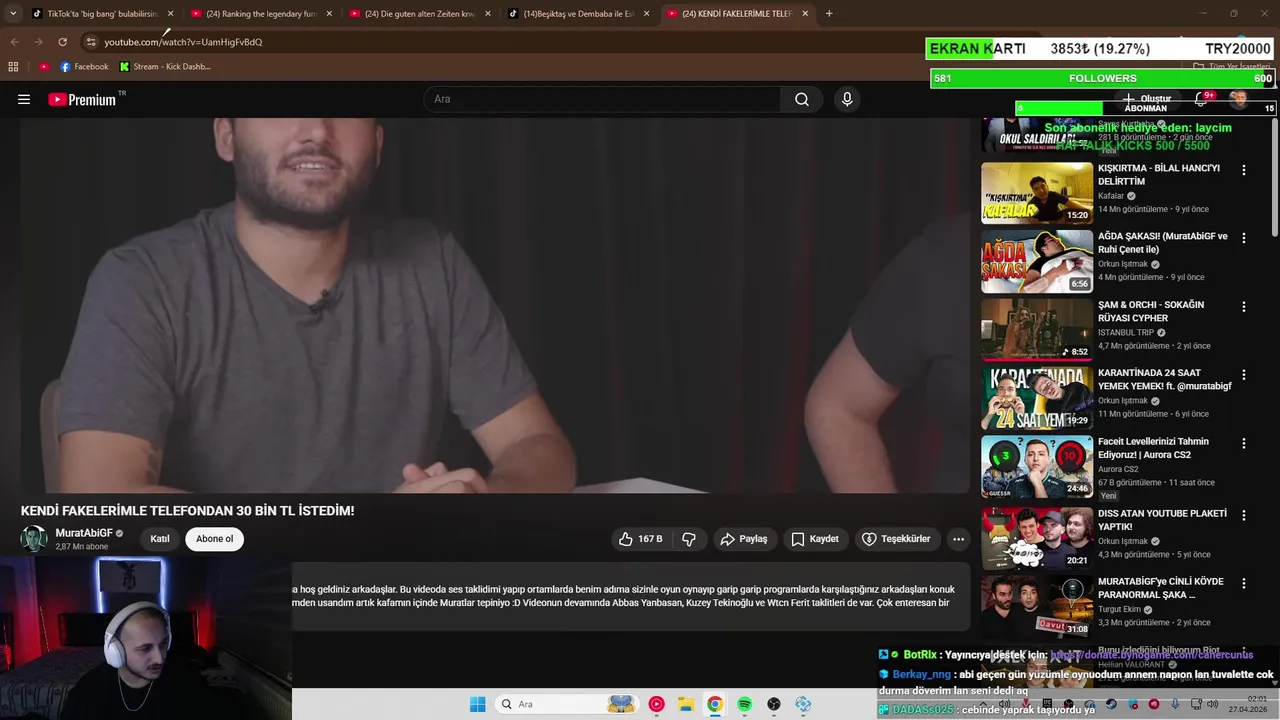1280x720 pixels.
Task: Like the video (167 B)
Action: tap(640, 539)
